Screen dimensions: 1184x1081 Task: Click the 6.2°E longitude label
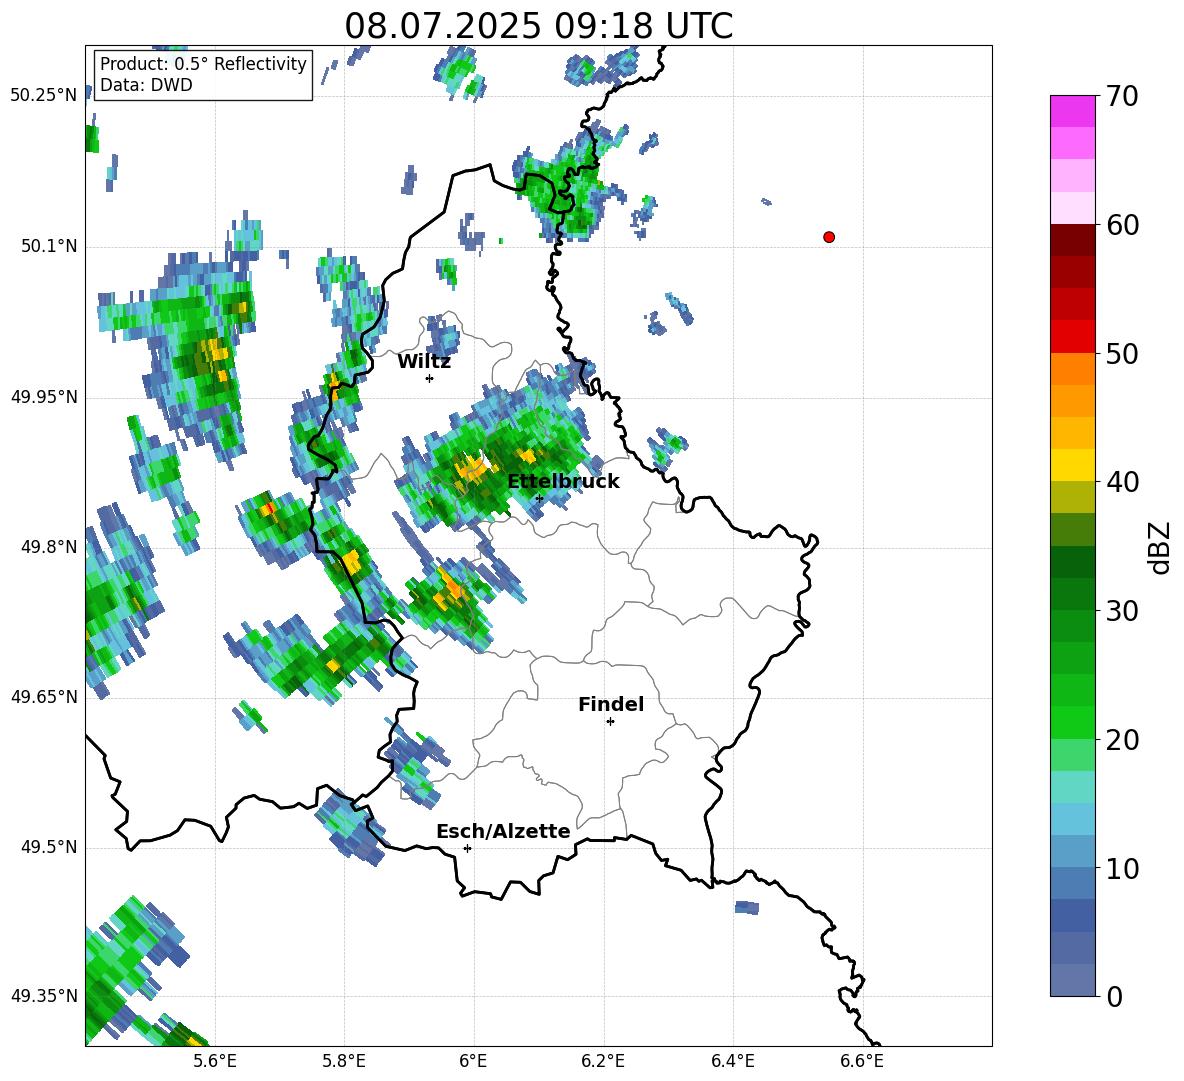click(603, 1061)
